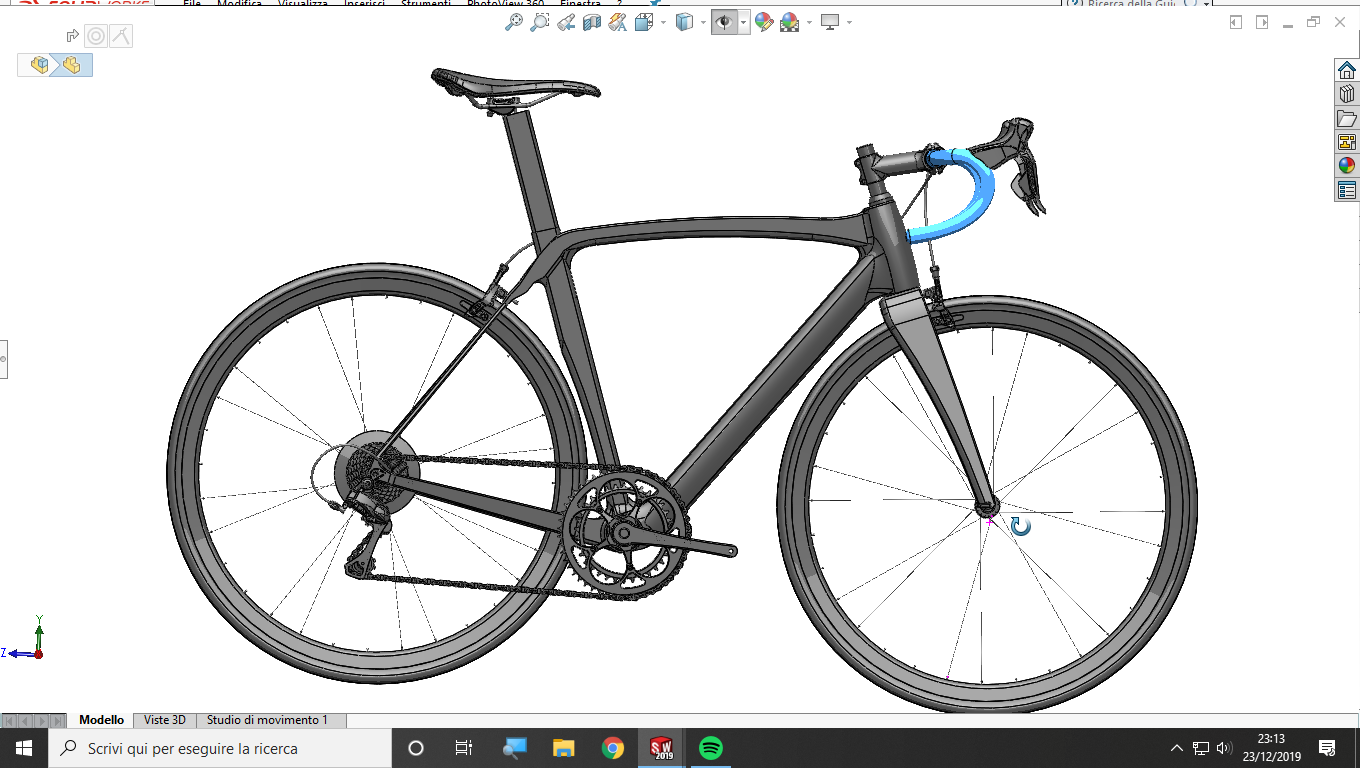Click the network icon in the system tray
Viewport: 1360px width, 768px height.
(x=1201, y=748)
